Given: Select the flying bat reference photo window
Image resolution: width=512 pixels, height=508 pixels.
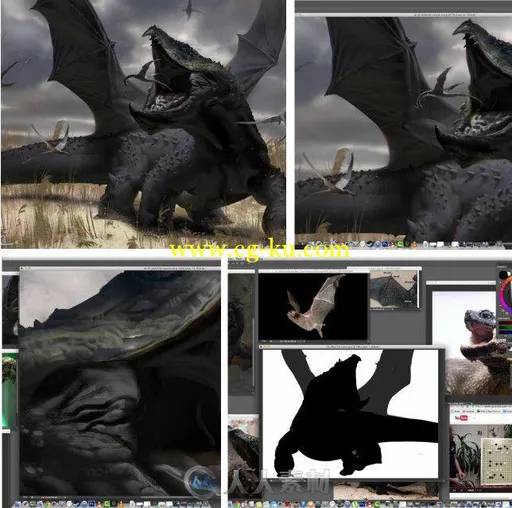Looking at the screenshot, I should point(313,306).
